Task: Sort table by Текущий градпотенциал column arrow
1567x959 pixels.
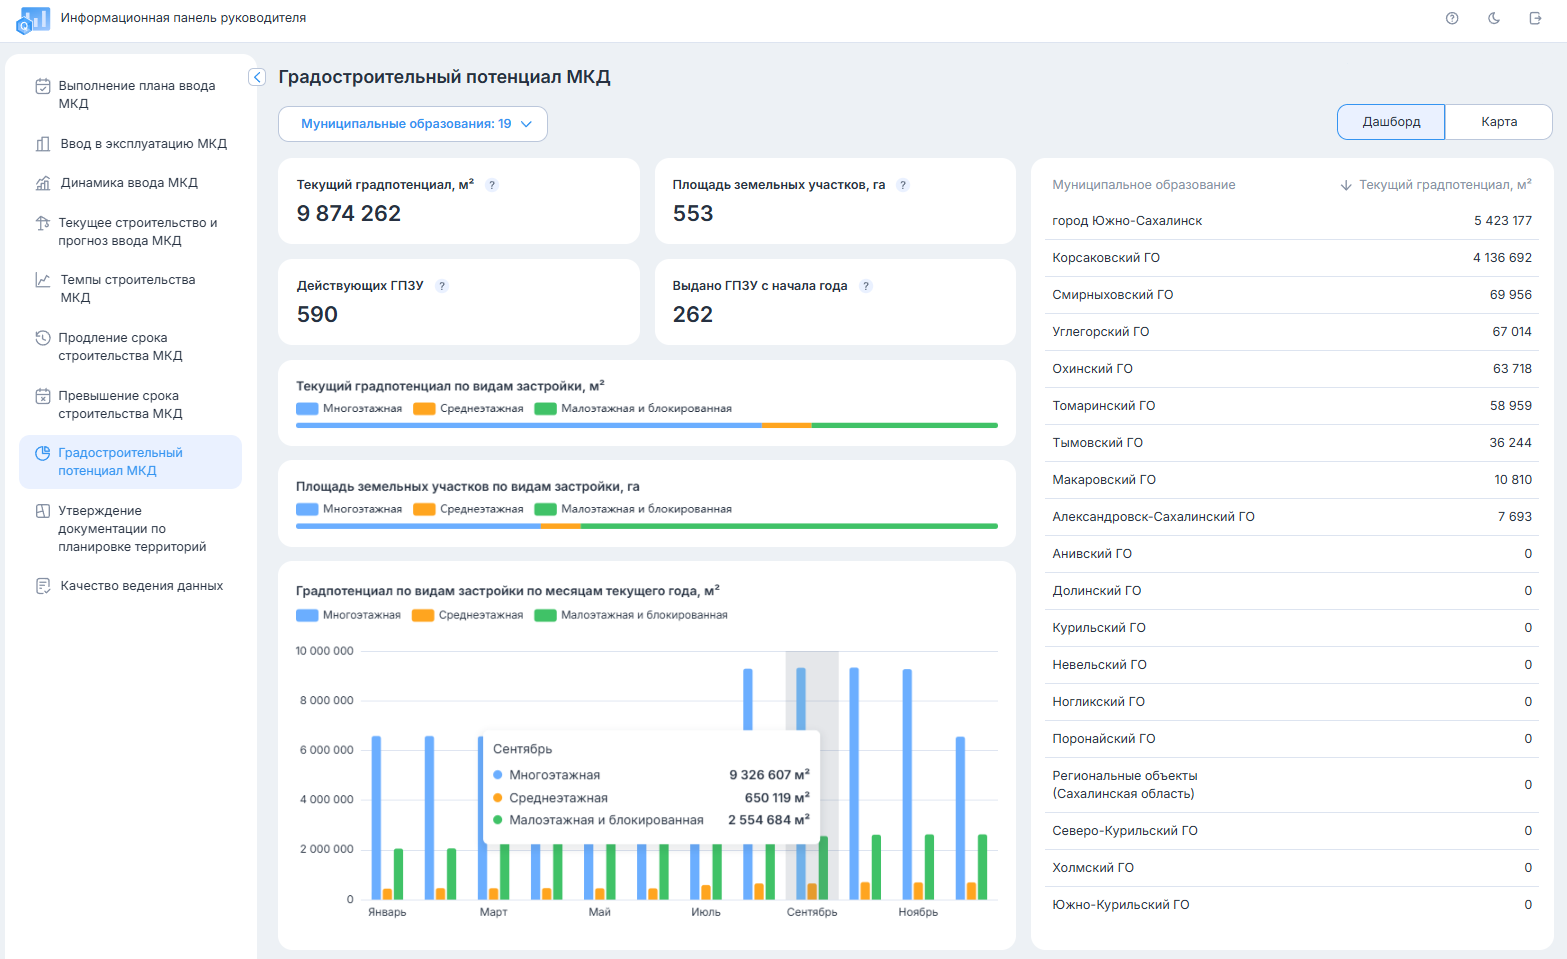Action: [1346, 185]
